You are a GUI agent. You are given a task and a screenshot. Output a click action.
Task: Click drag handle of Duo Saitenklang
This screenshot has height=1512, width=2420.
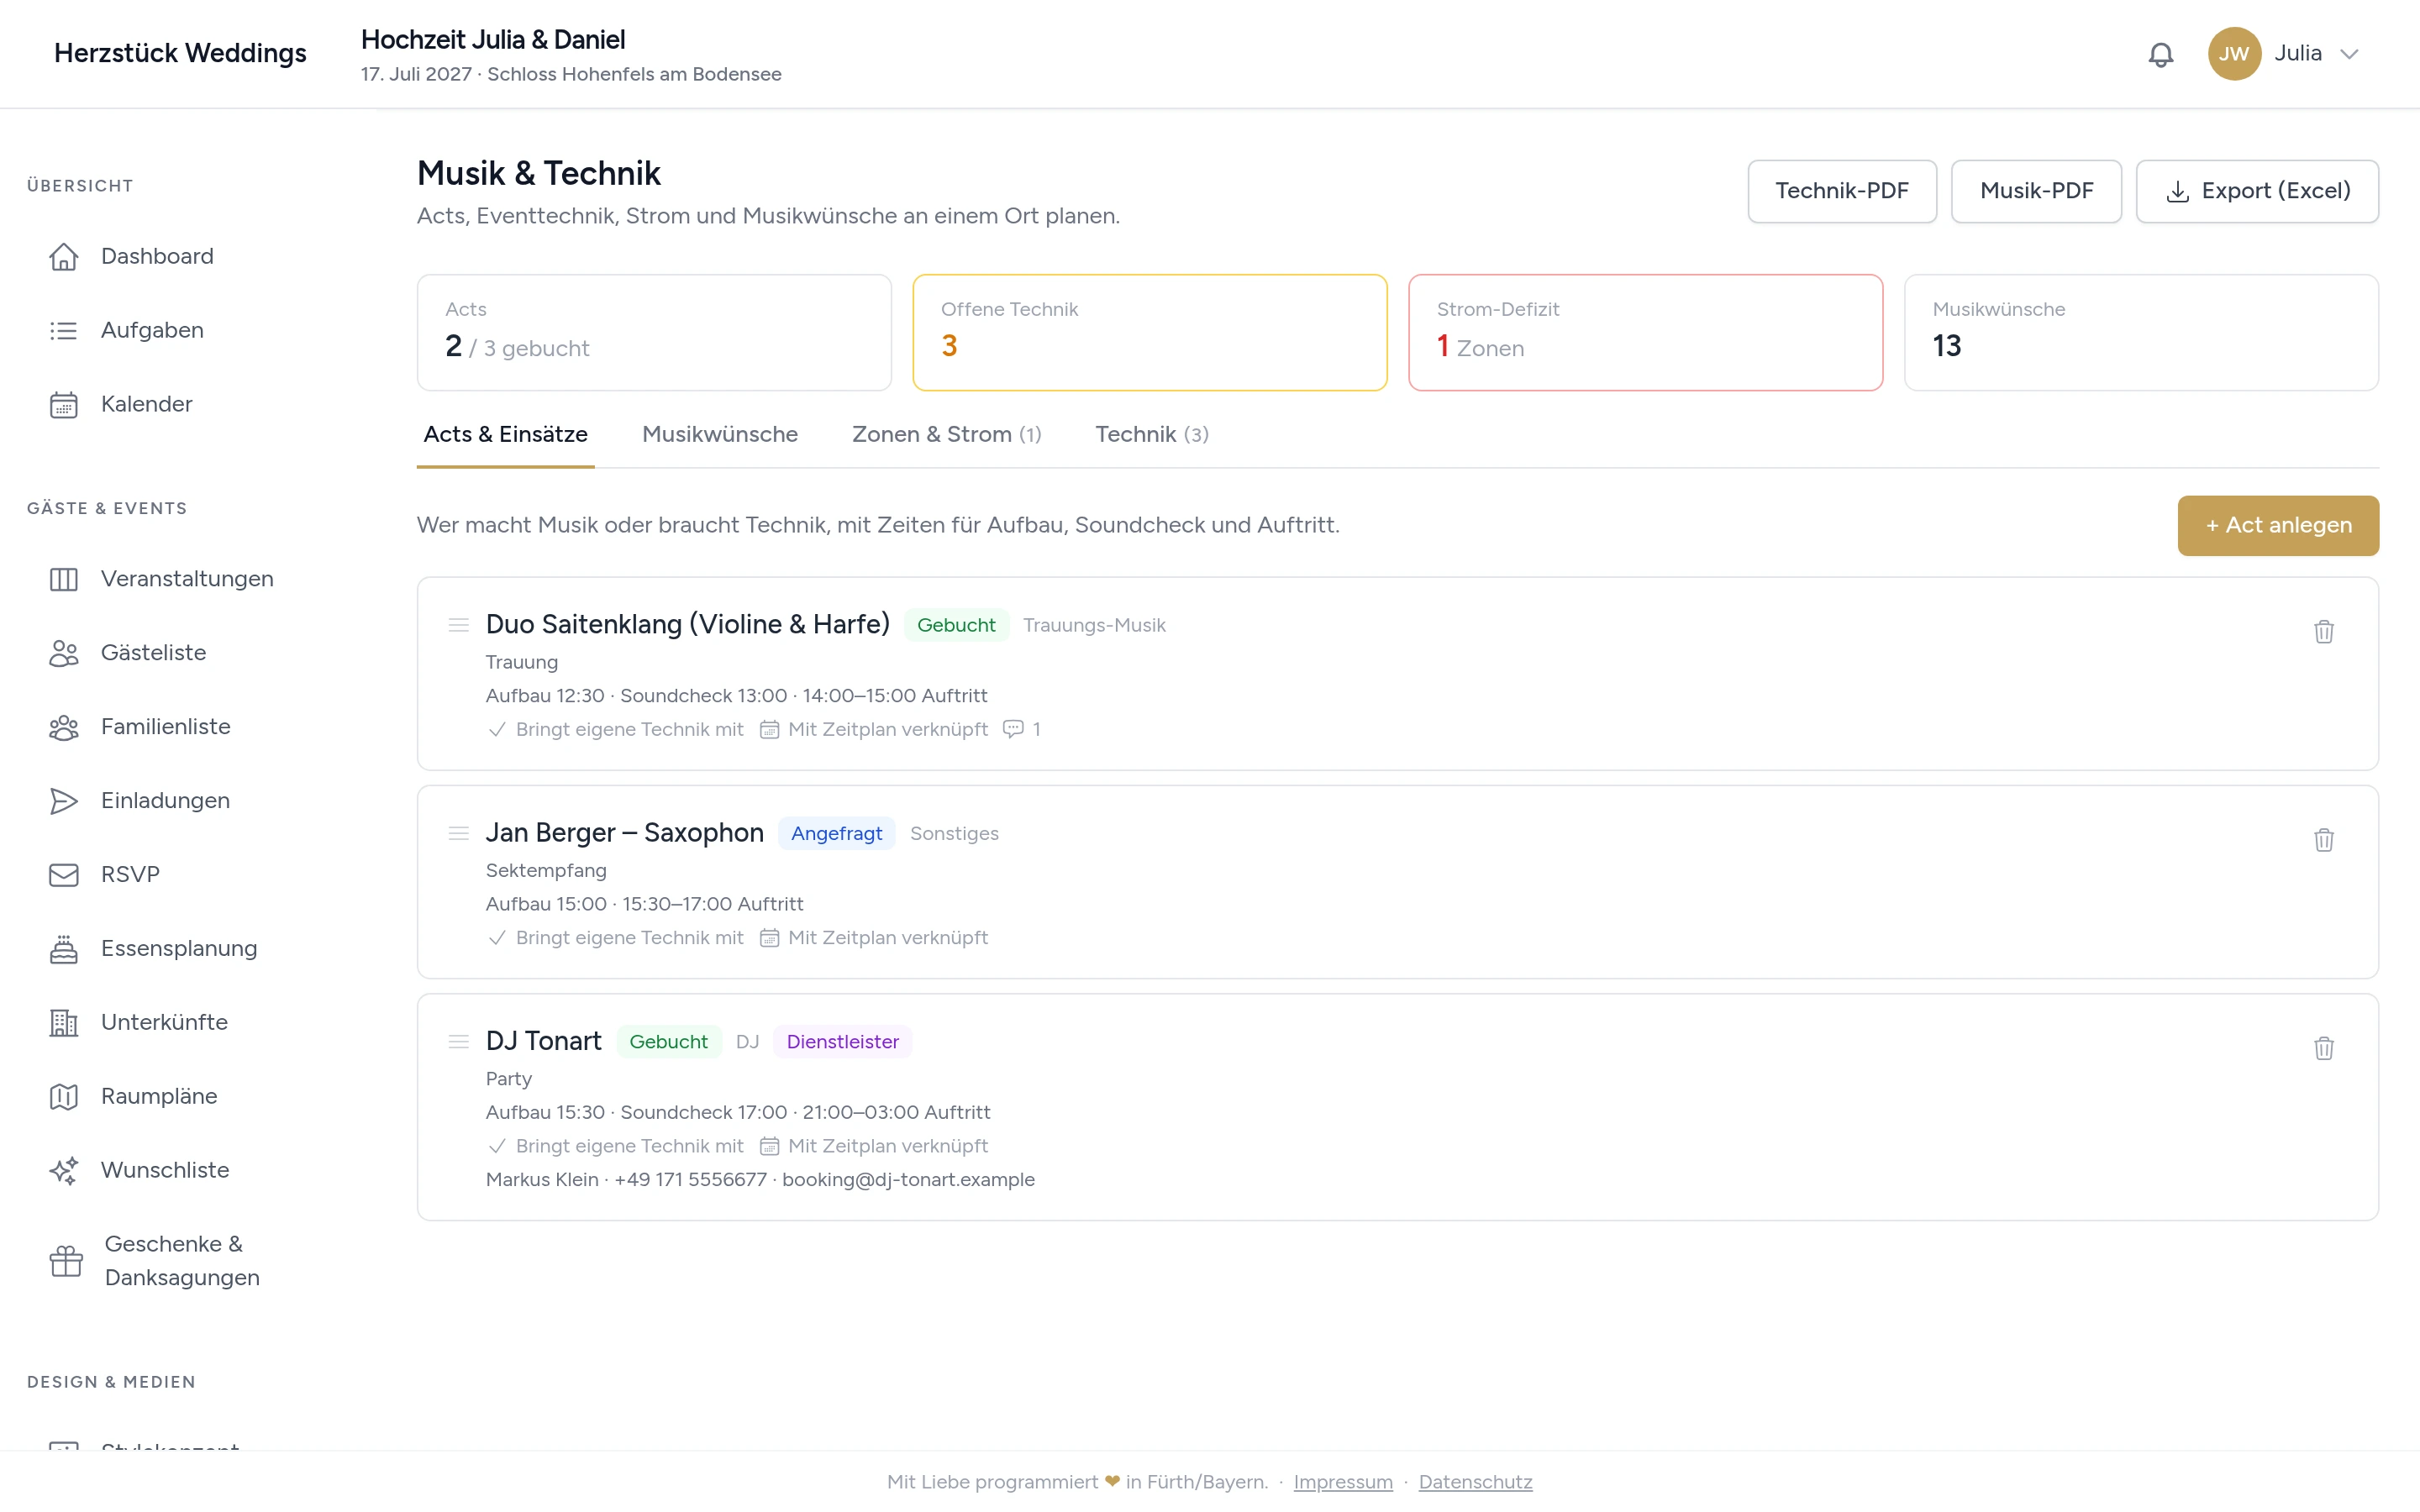[x=458, y=625]
